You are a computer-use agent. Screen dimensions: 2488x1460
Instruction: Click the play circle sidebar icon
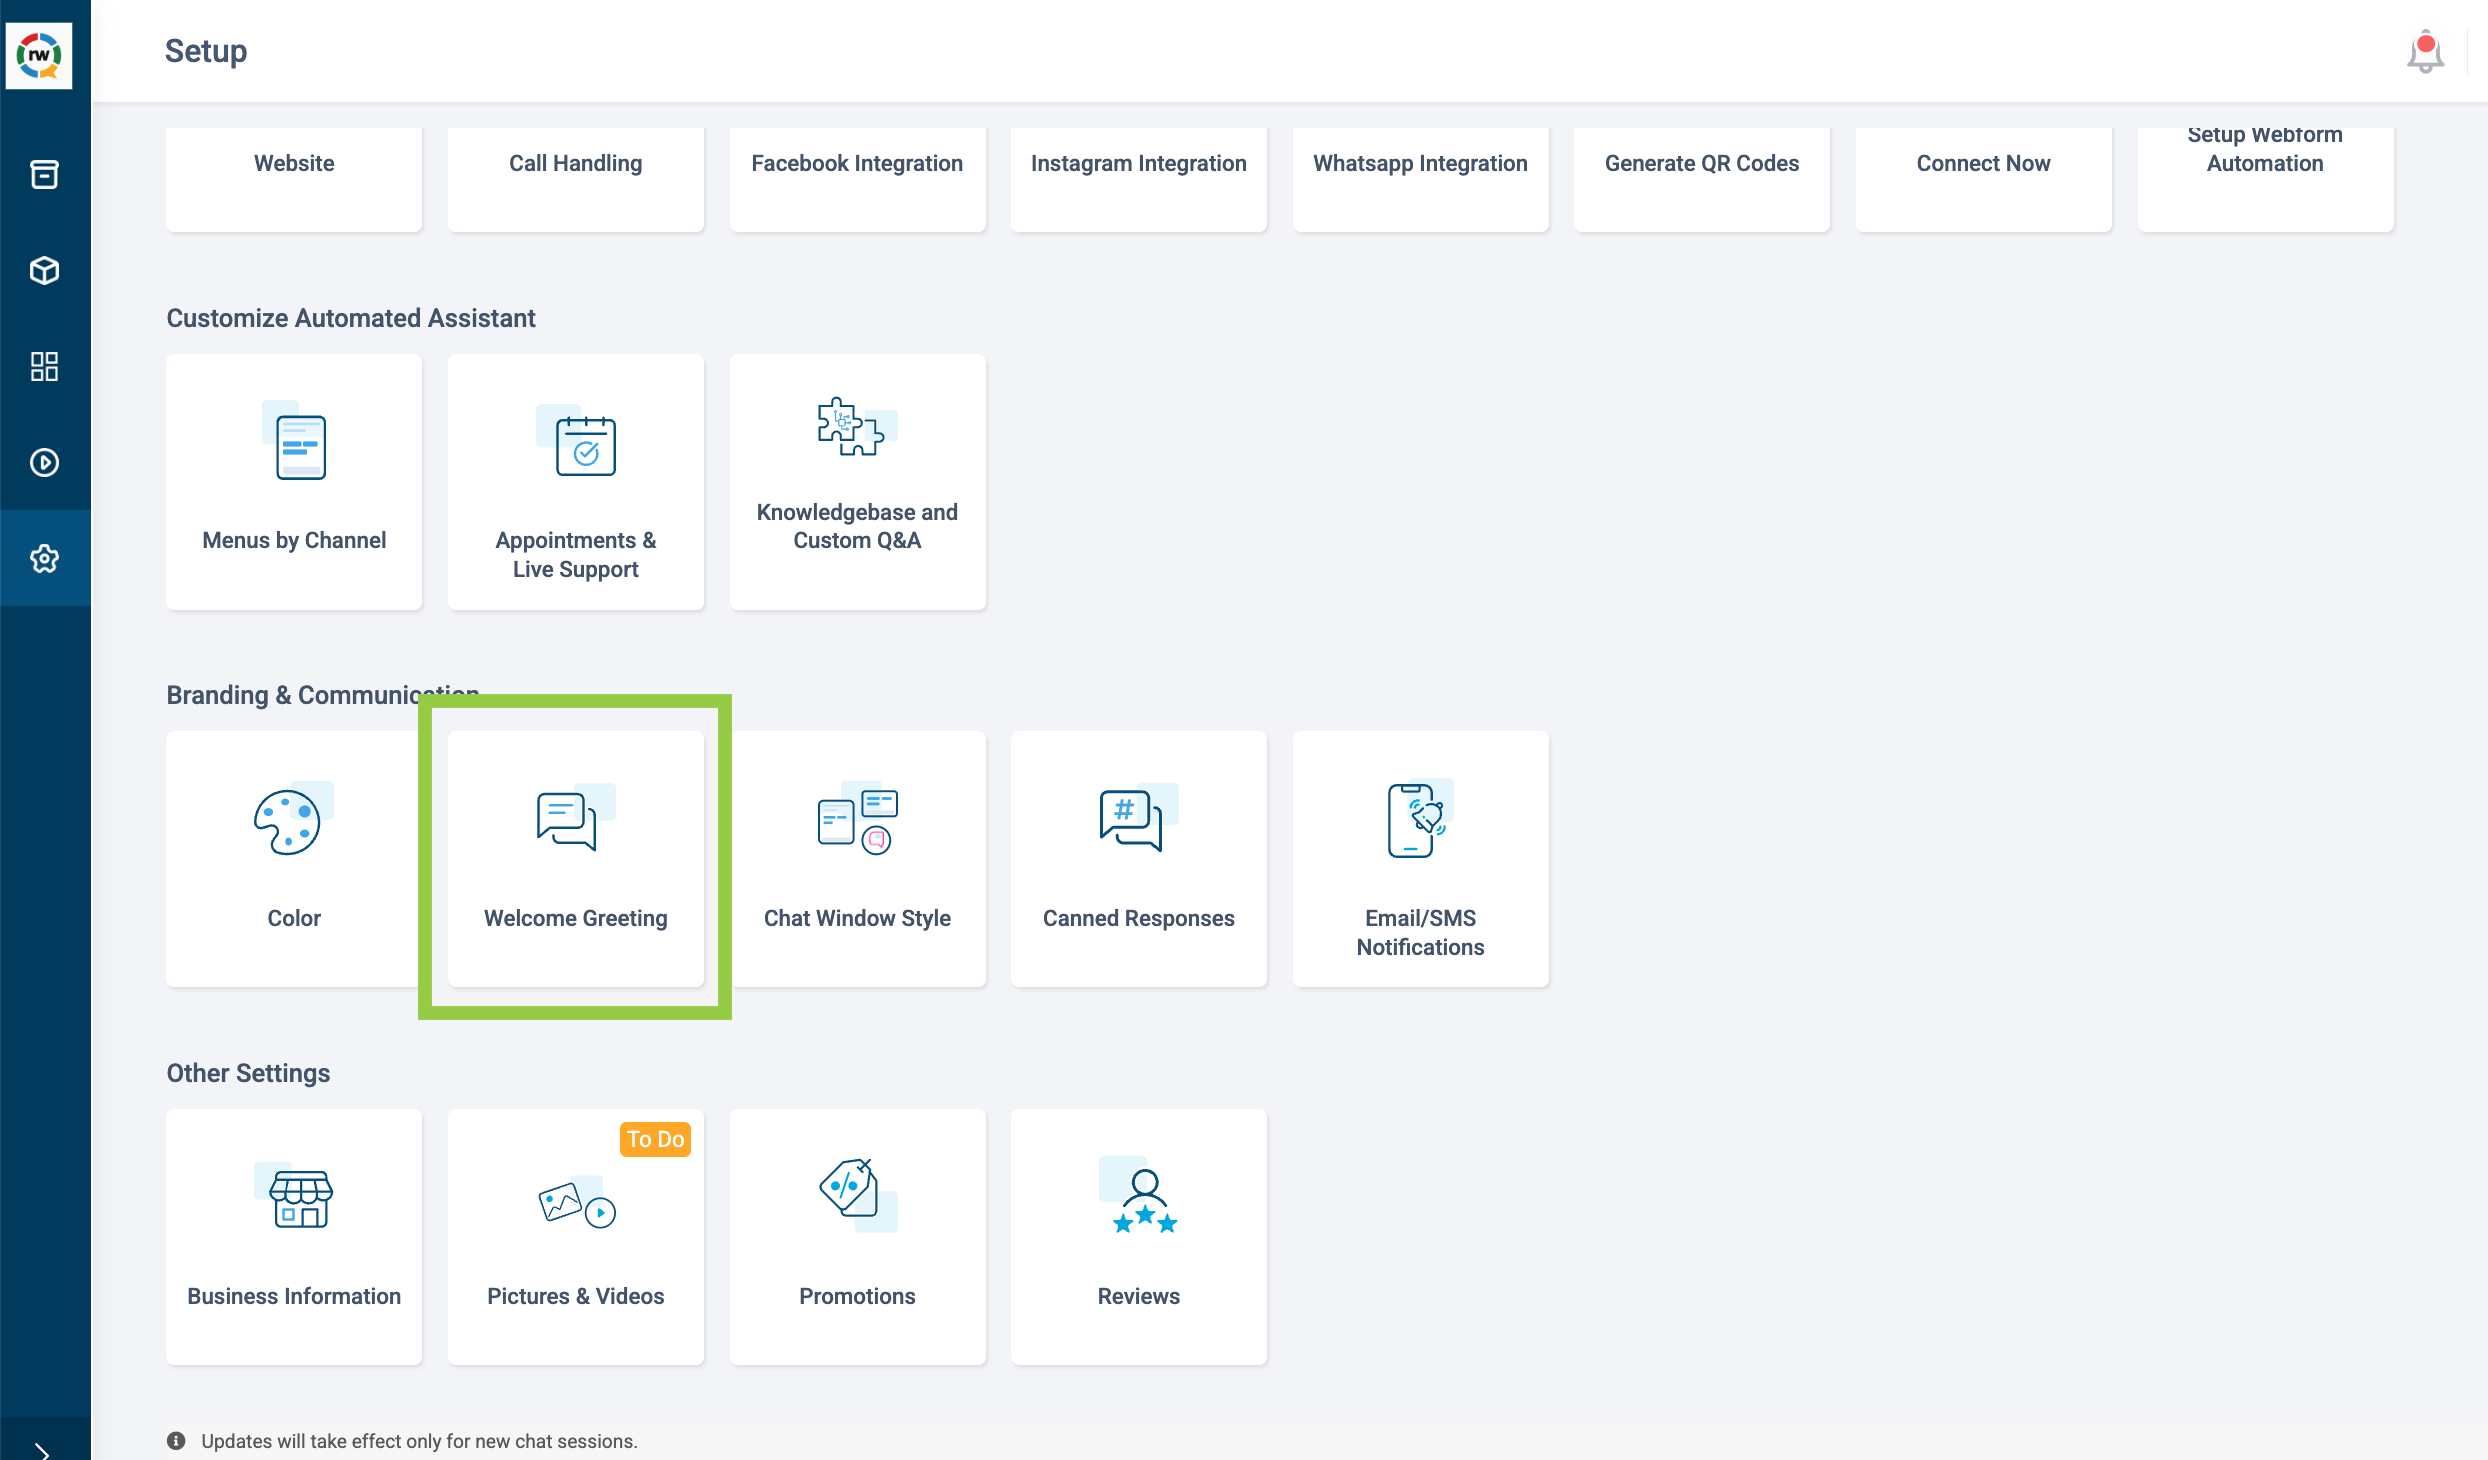pos(44,462)
